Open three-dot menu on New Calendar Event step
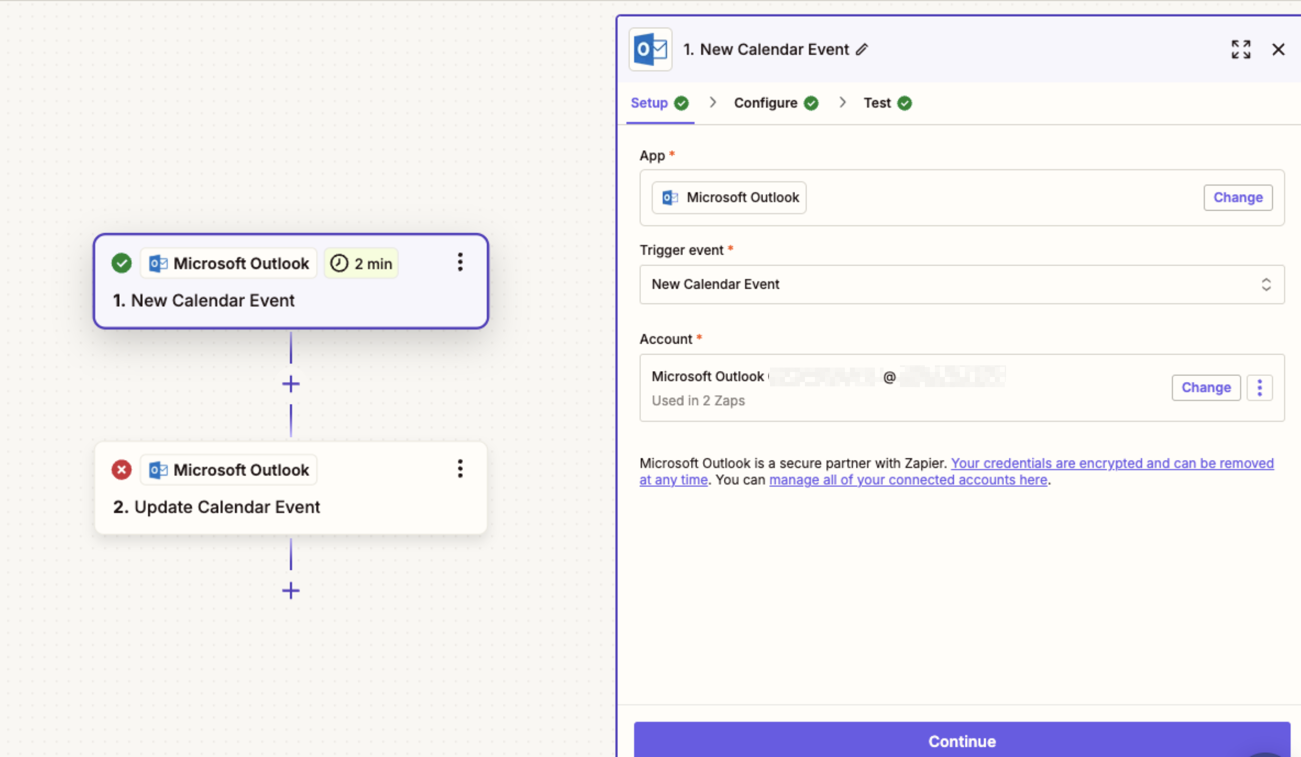 (460, 263)
